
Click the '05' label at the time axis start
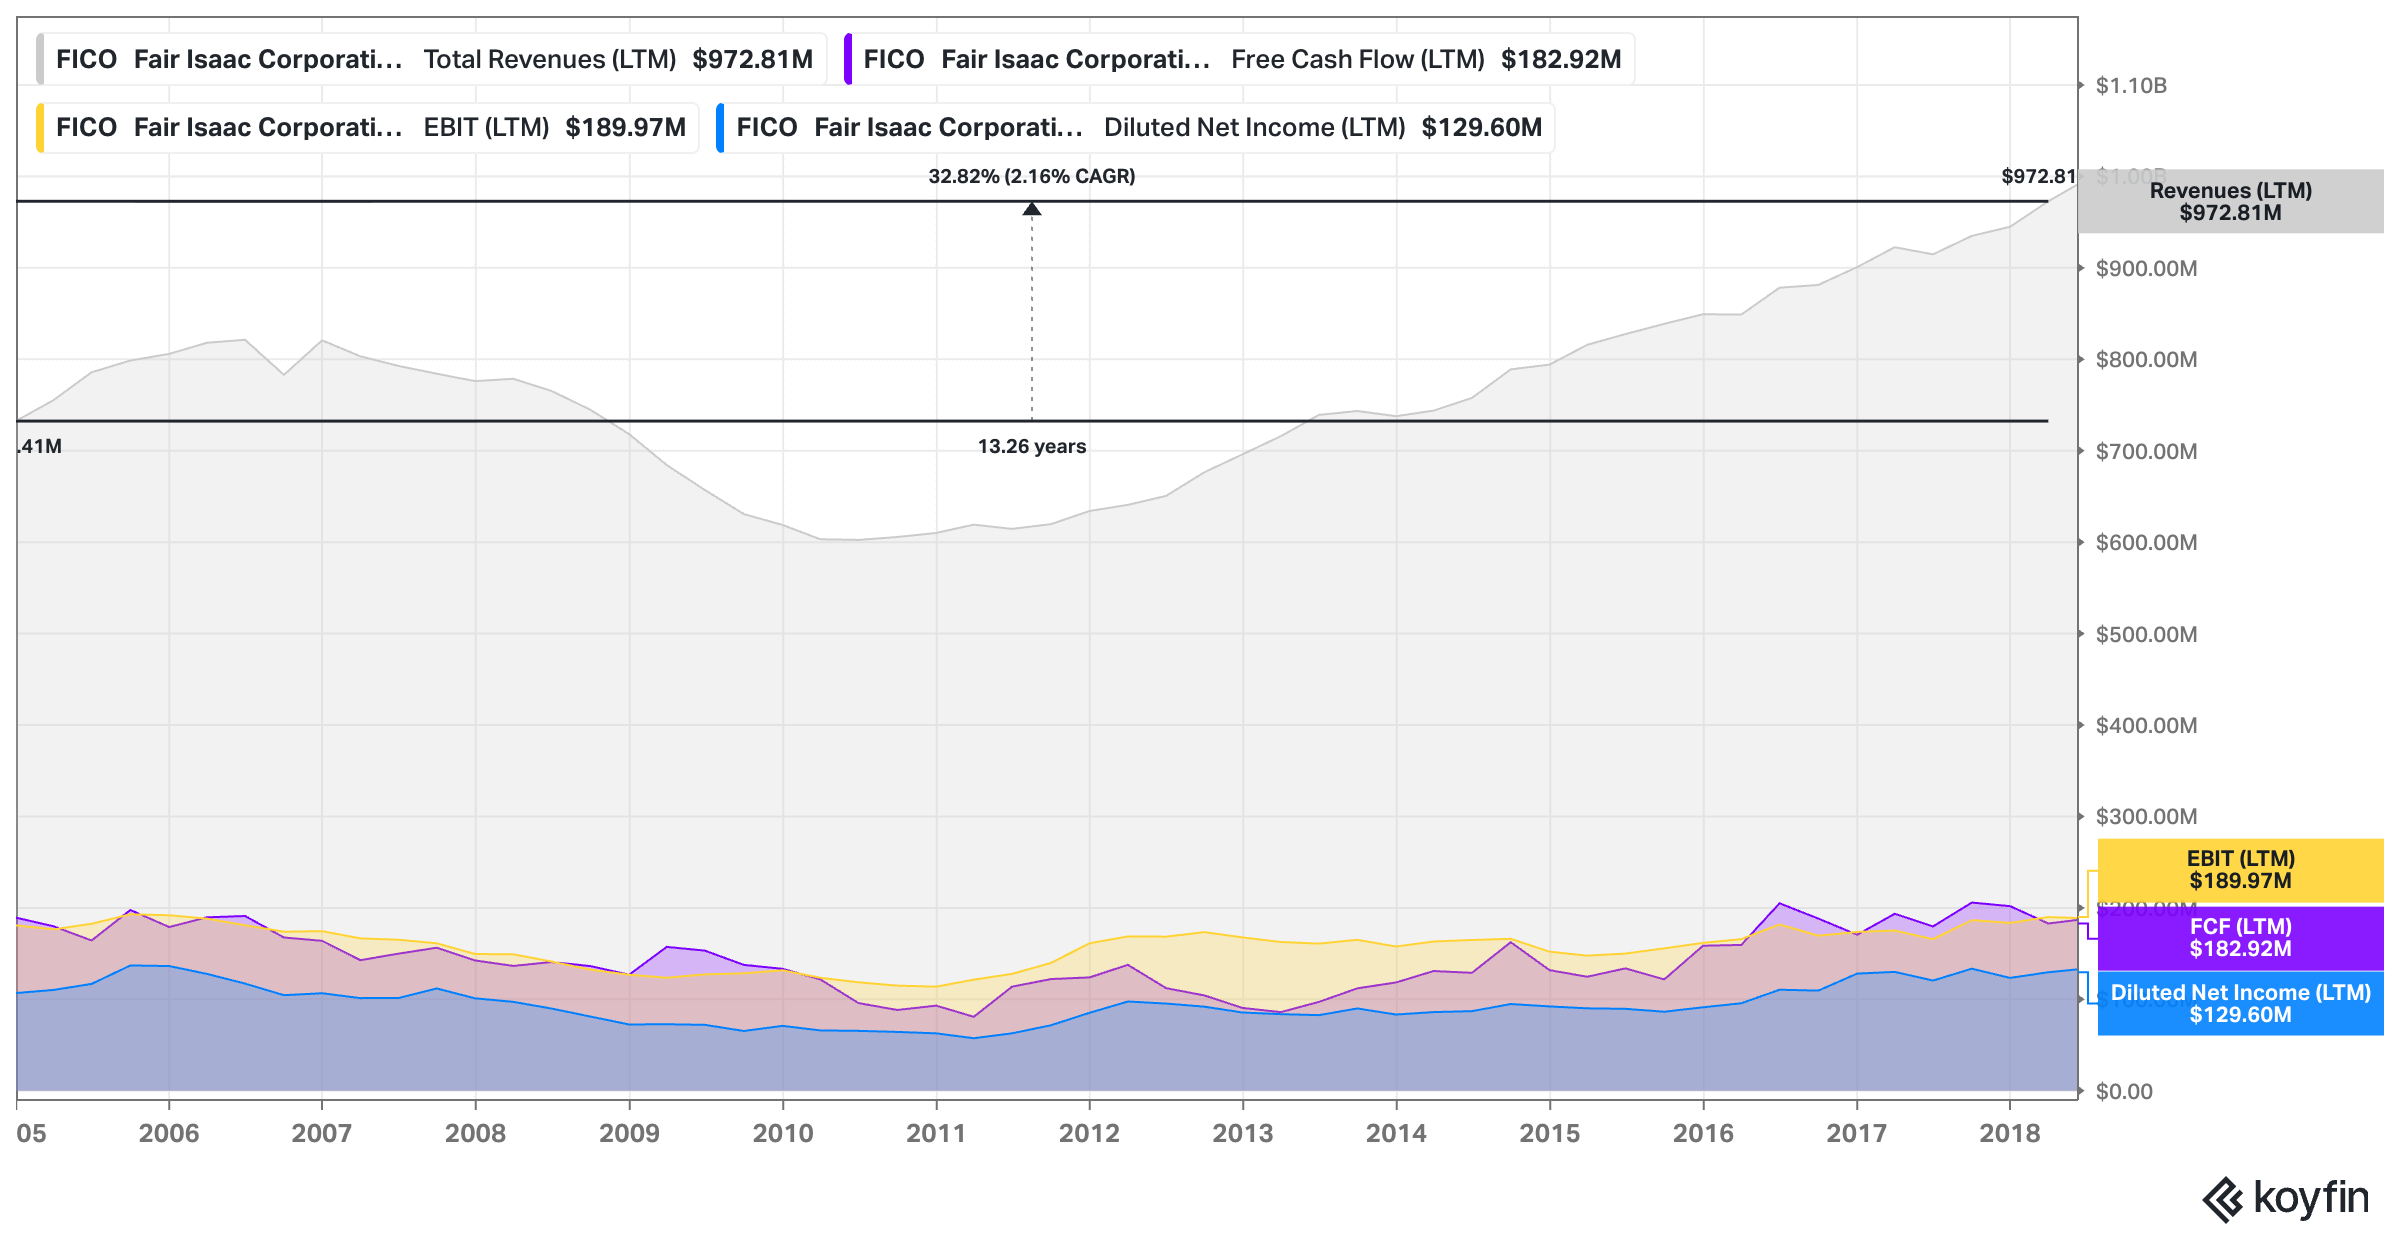(31, 1133)
